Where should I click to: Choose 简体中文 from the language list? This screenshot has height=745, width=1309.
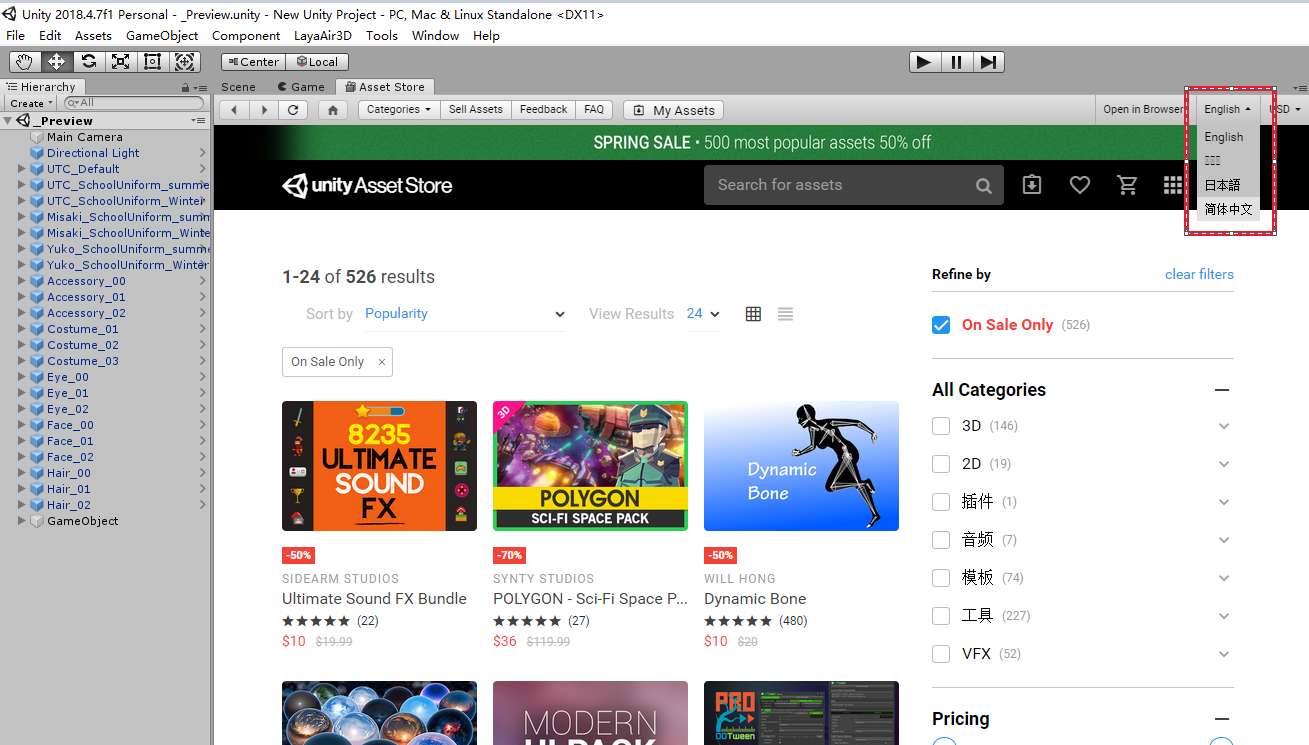[1228, 209]
